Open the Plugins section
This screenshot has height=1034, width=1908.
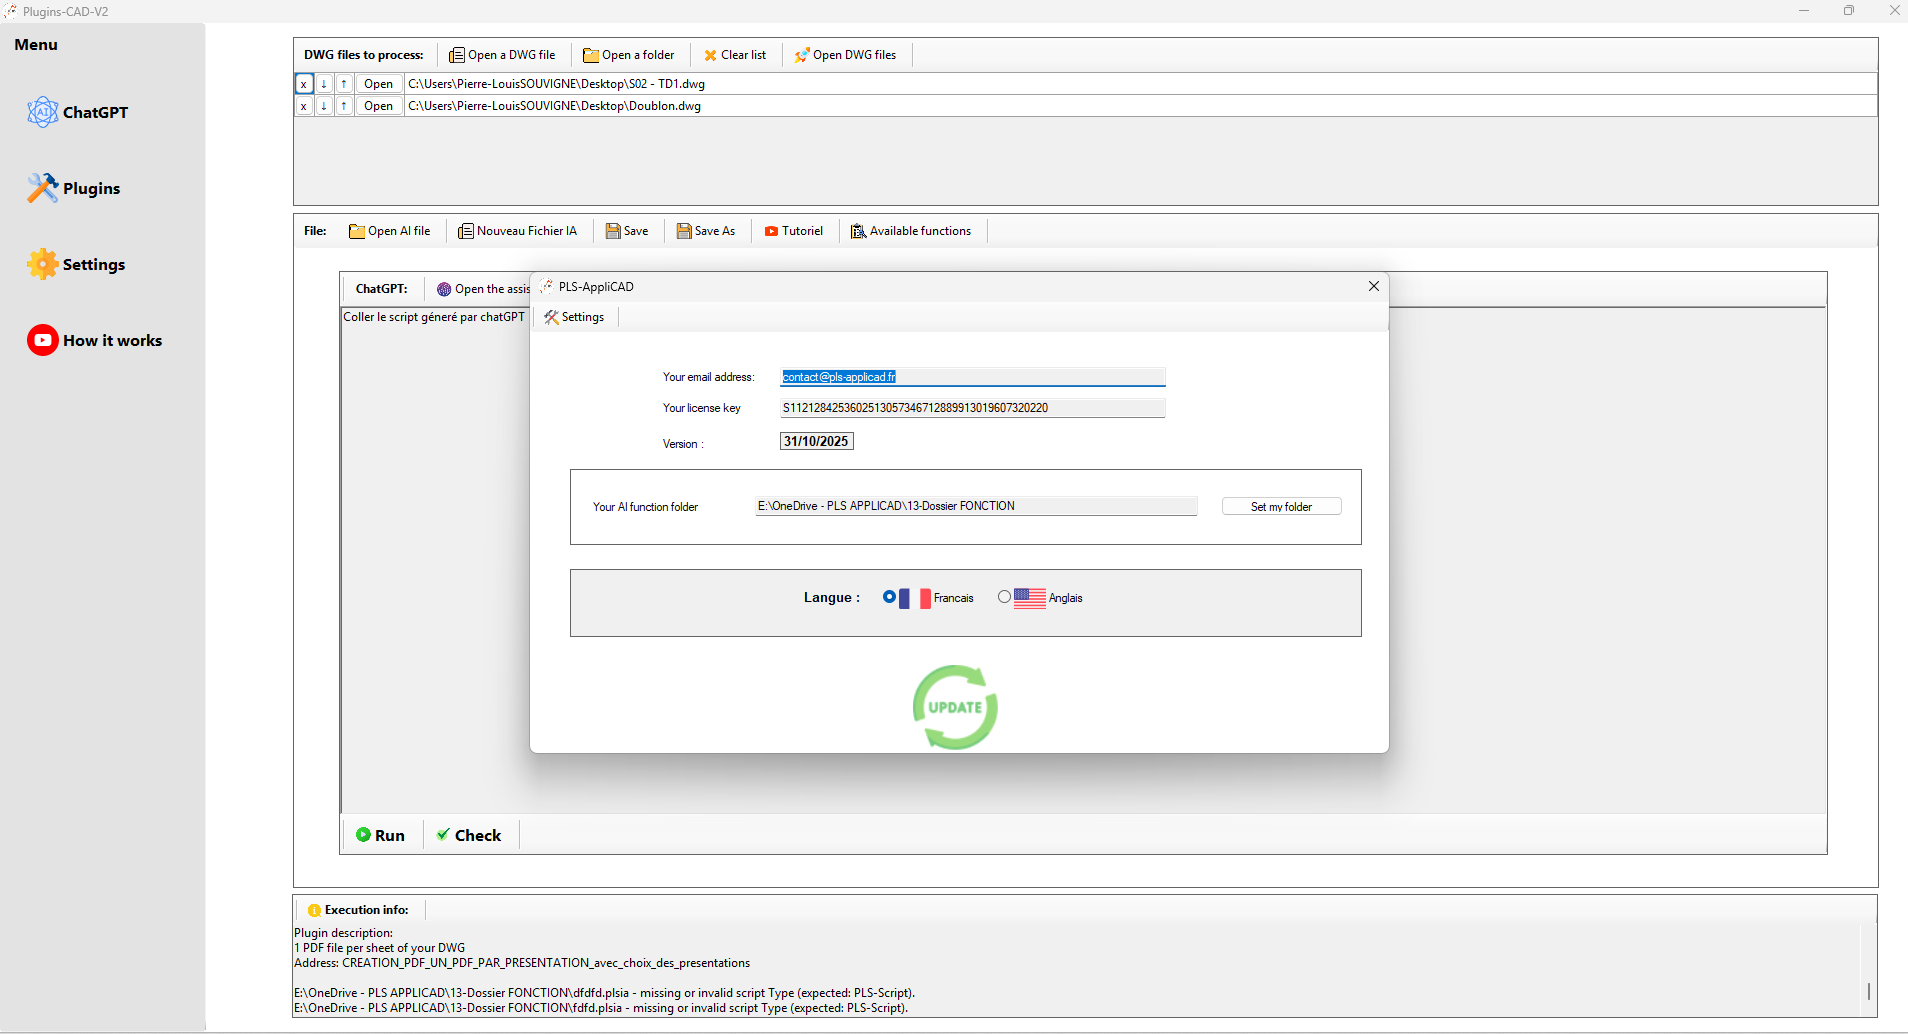pyautogui.click(x=74, y=188)
